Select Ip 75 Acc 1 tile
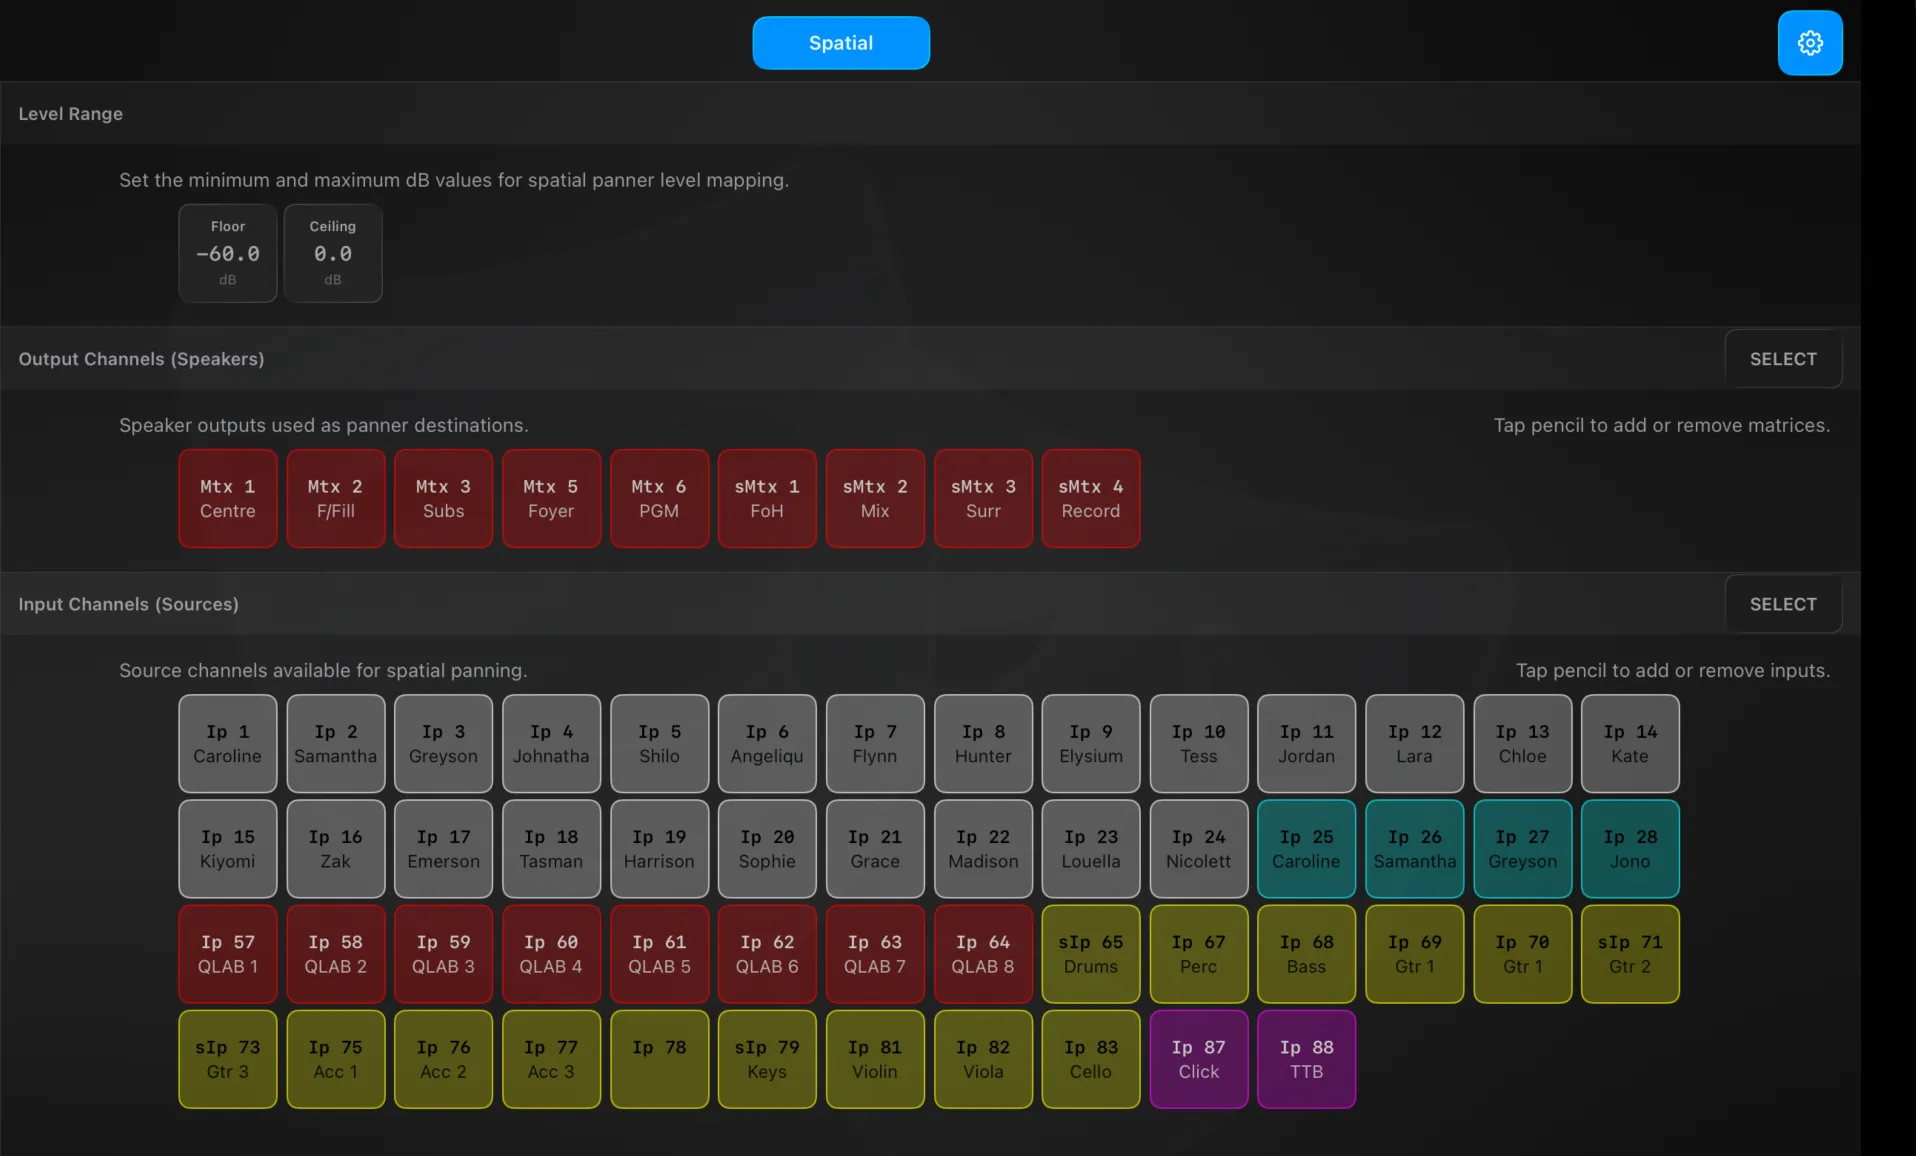The image size is (1916, 1156). point(336,1059)
